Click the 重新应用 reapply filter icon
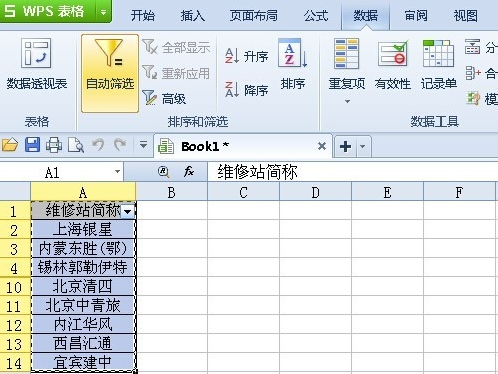This screenshot has height=374, width=498. 150,72
